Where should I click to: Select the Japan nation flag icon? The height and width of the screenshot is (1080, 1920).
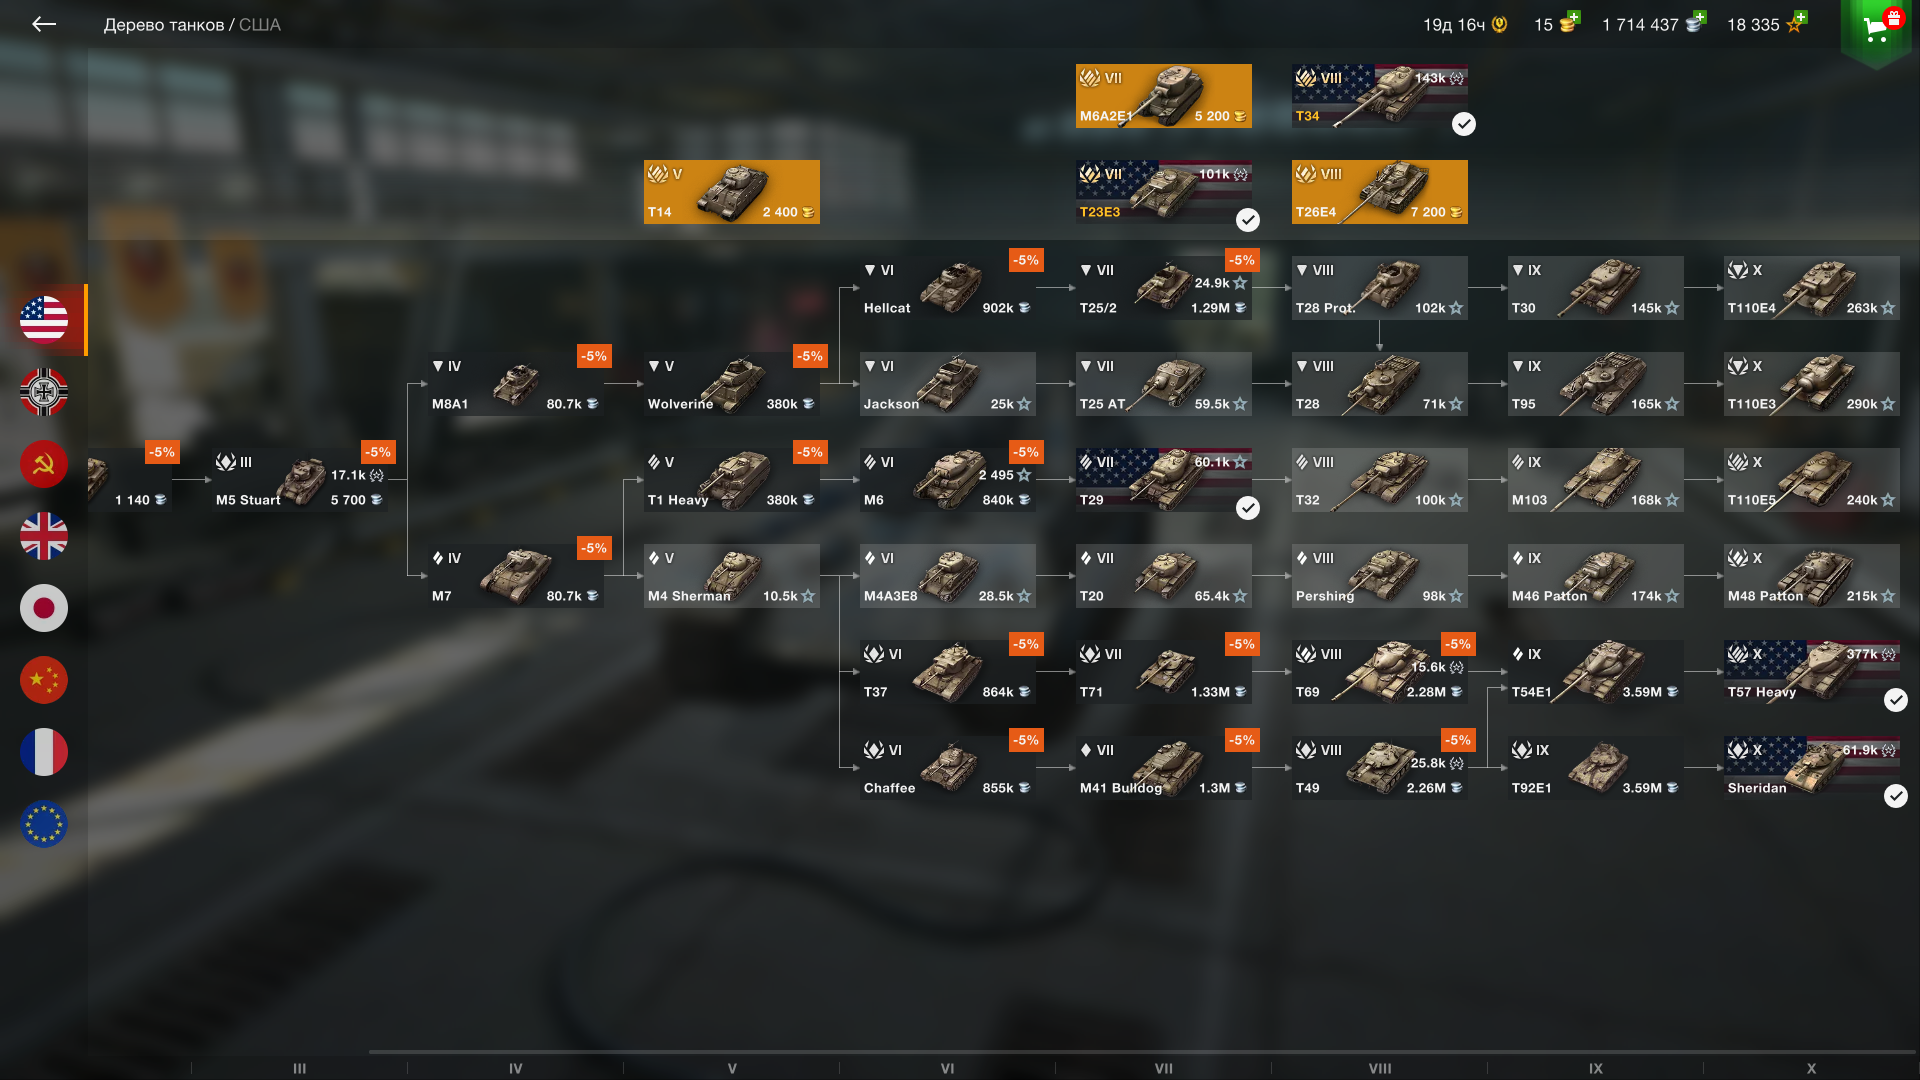(44, 608)
